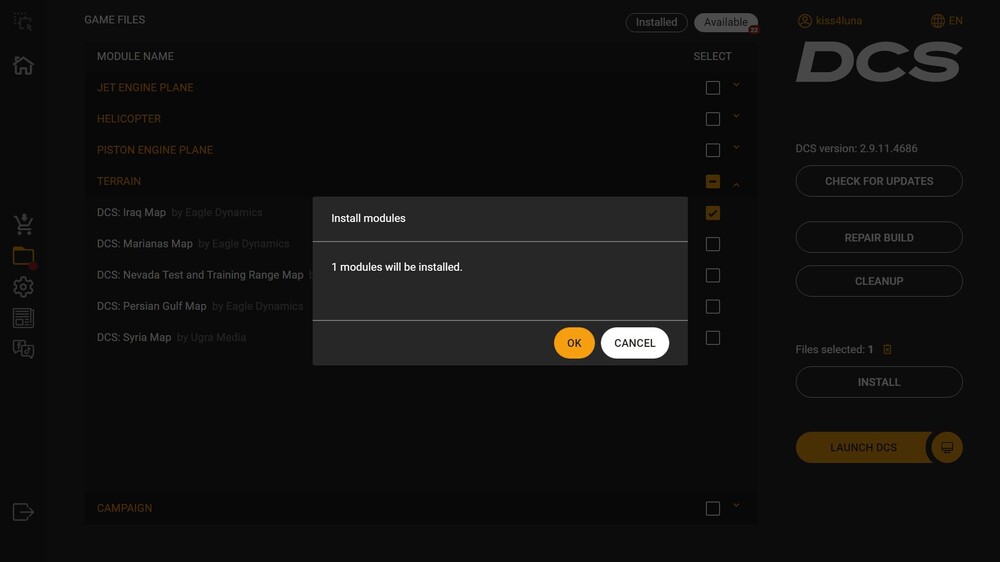Cancel the Install modules dialog
1000x562 pixels.
pyautogui.click(x=635, y=343)
